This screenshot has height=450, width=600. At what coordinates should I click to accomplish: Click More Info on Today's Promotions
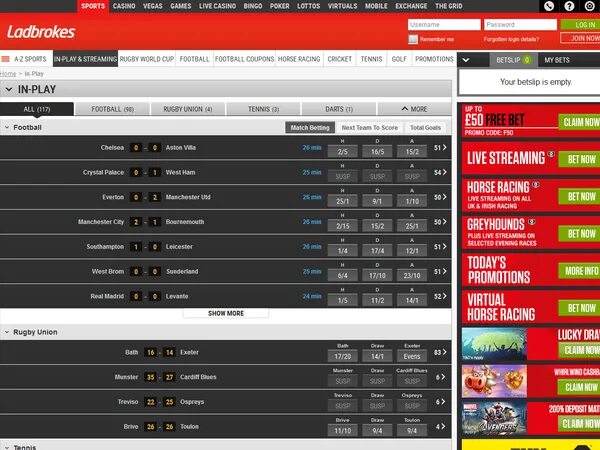580,271
